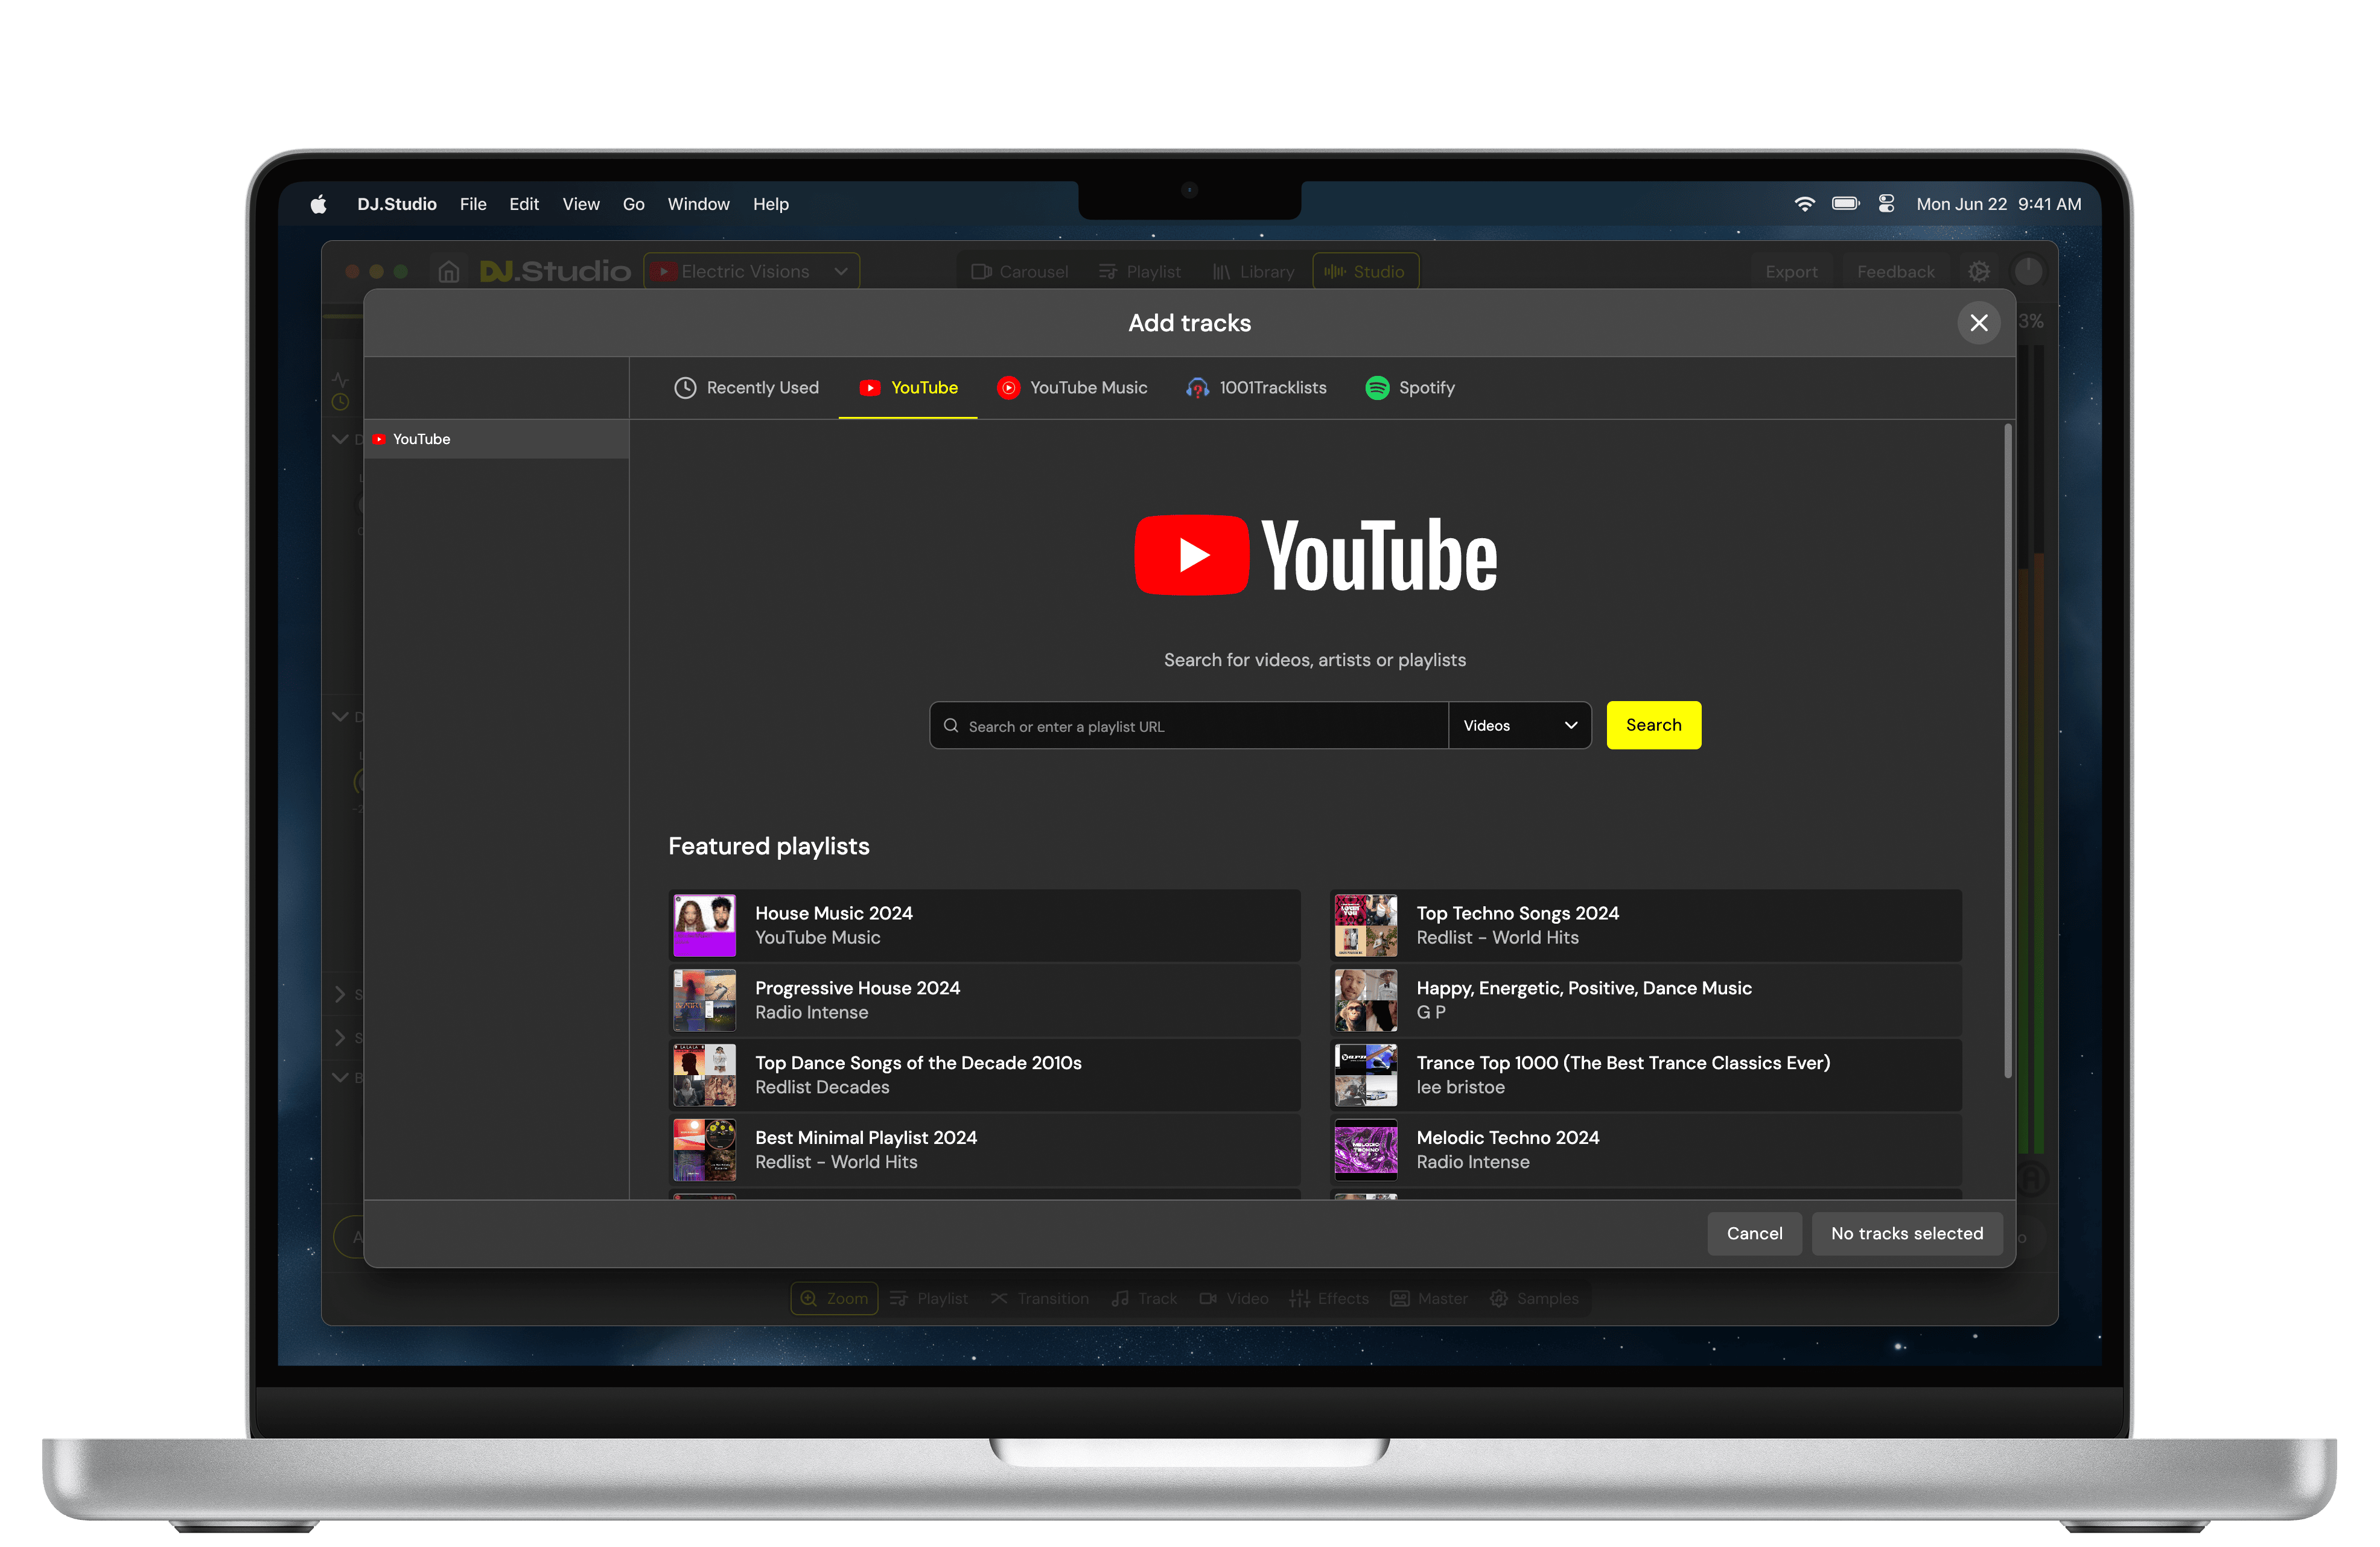This screenshot has height=1547, width=2380.
Task: Switch to the YouTube Music tab
Action: coord(1072,388)
